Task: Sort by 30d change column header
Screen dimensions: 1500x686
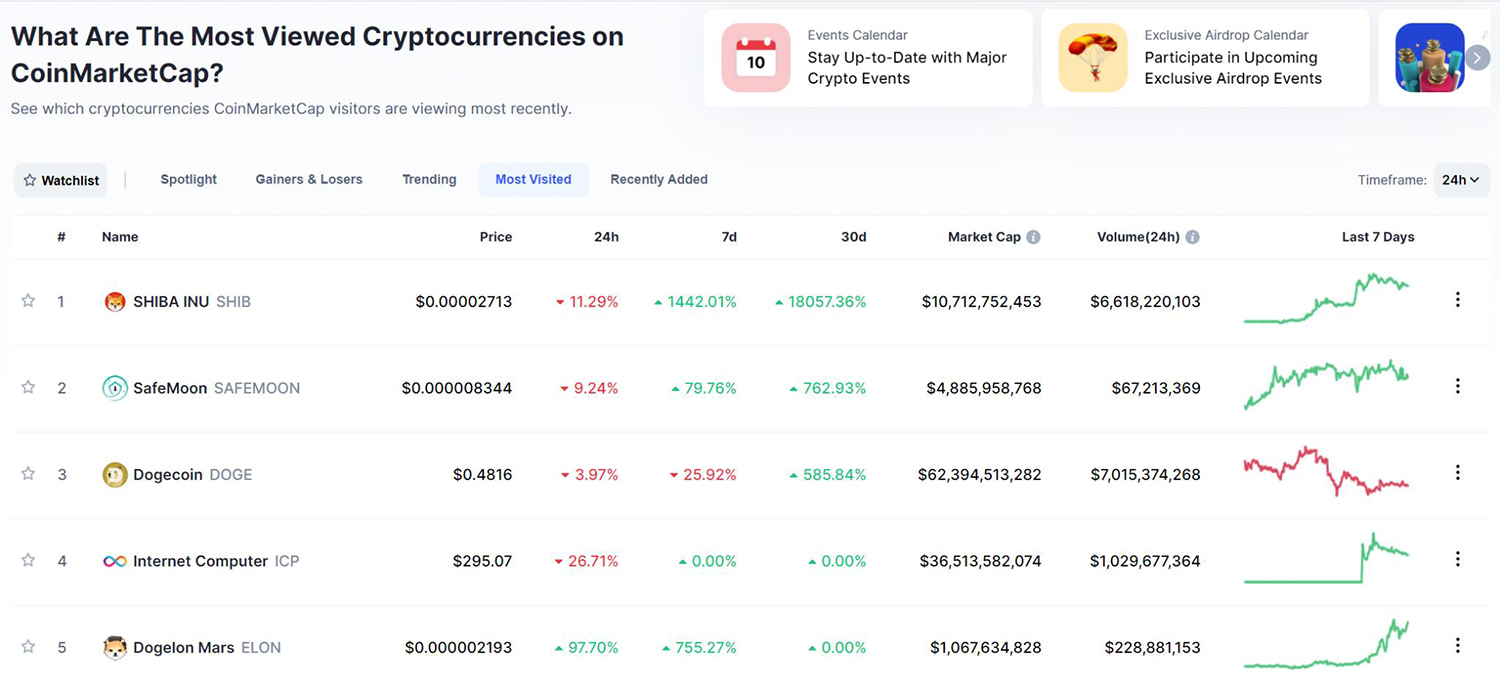Action: (x=853, y=237)
